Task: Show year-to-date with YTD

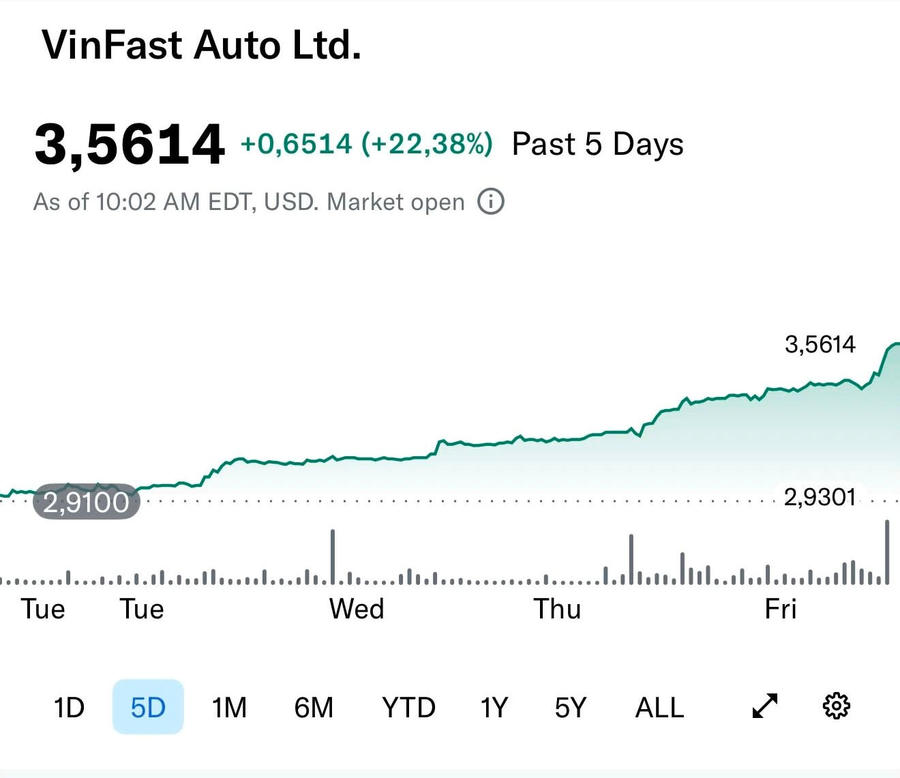Action: pos(409,708)
